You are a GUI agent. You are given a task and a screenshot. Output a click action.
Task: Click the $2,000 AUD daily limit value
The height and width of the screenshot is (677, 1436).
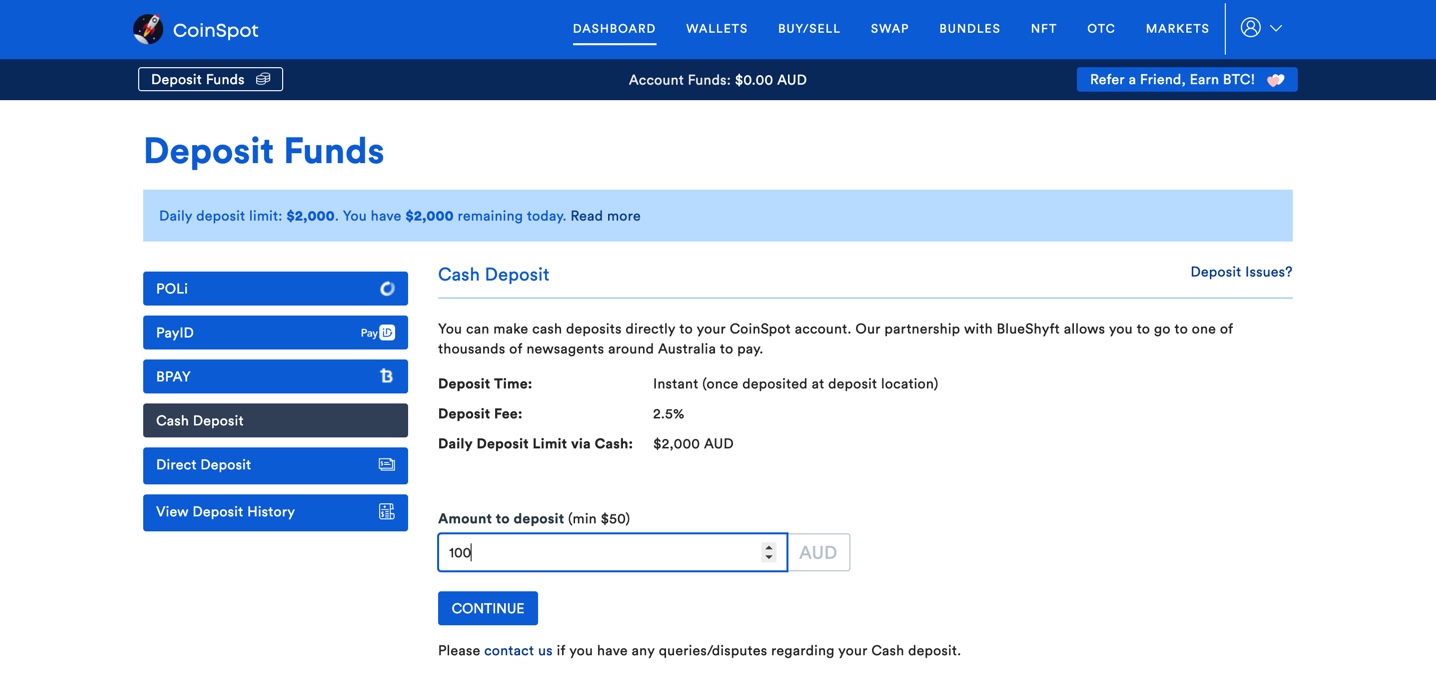pyautogui.click(x=693, y=444)
